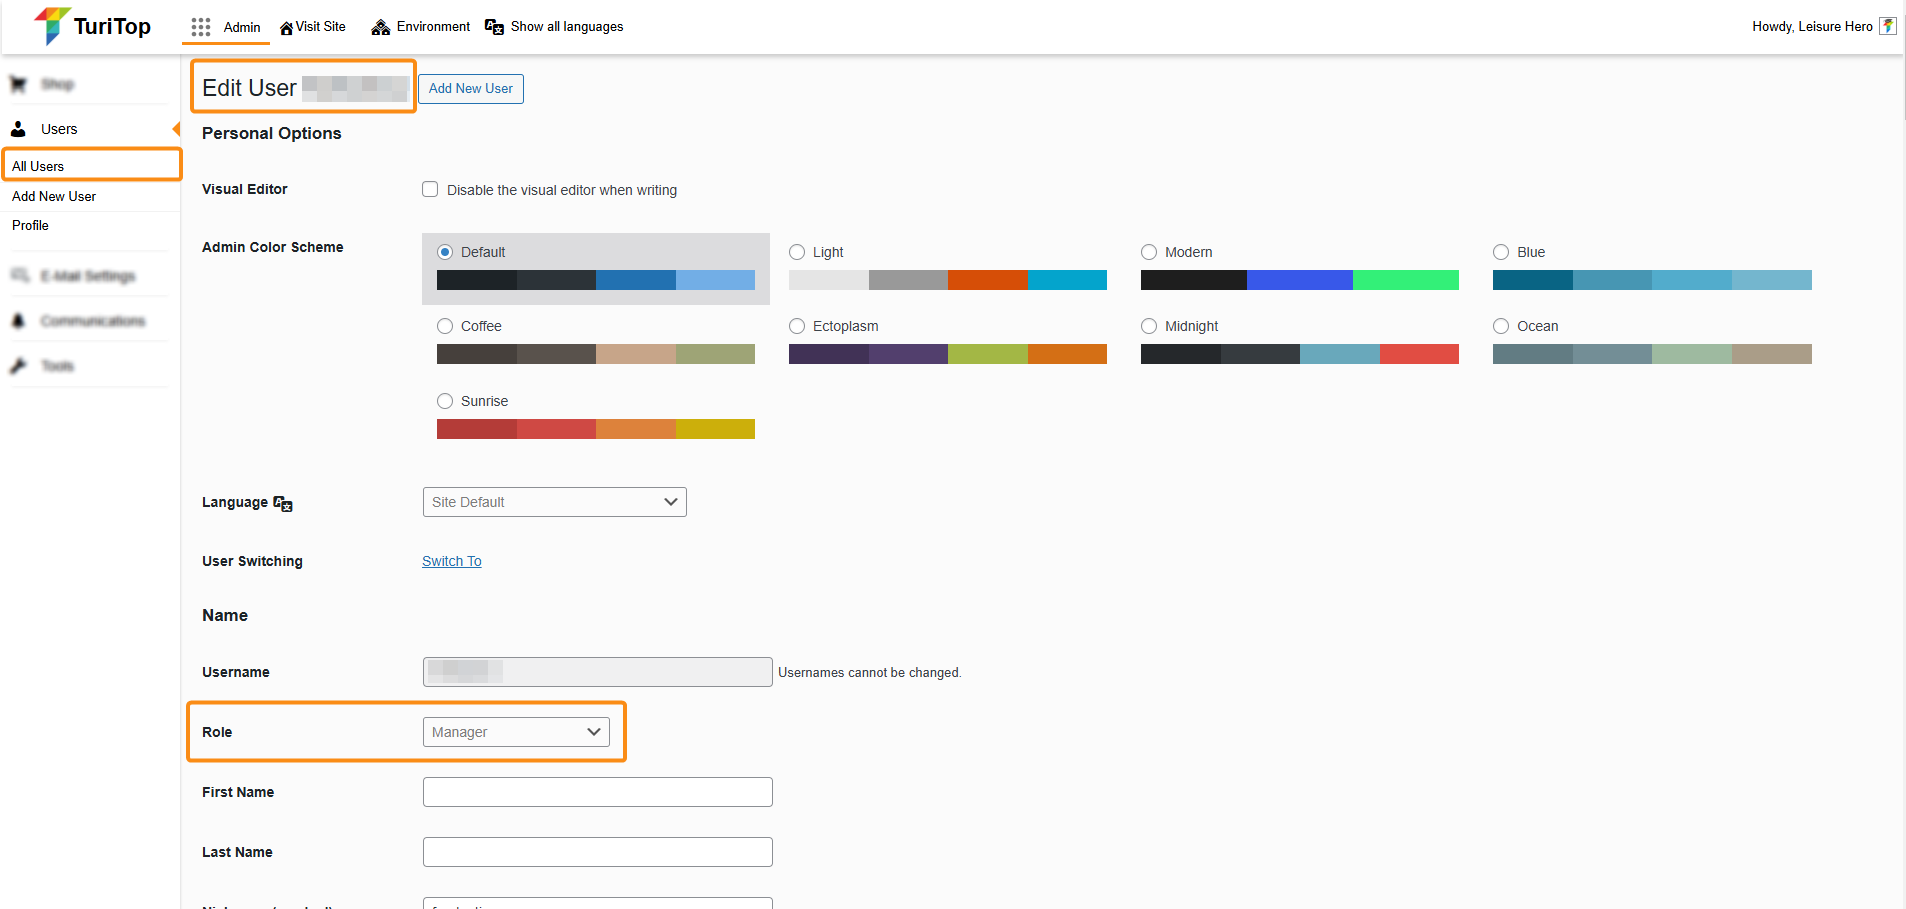Click the Add New User button

click(x=470, y=89)
